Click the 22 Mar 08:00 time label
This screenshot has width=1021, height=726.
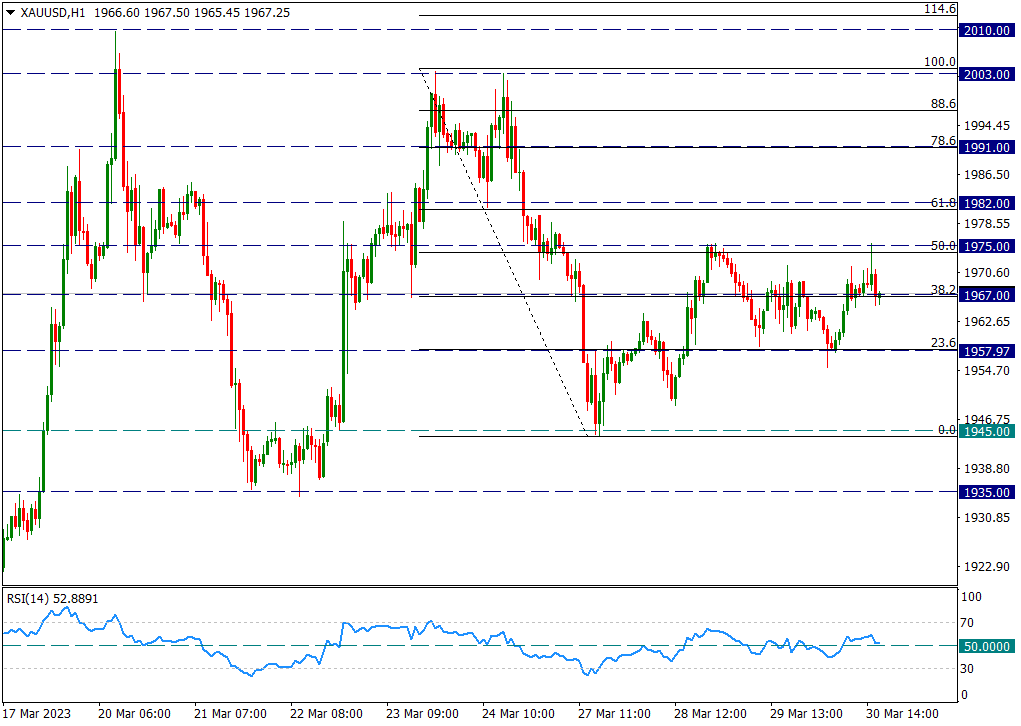pyautogui.click(x=326, y=714)
